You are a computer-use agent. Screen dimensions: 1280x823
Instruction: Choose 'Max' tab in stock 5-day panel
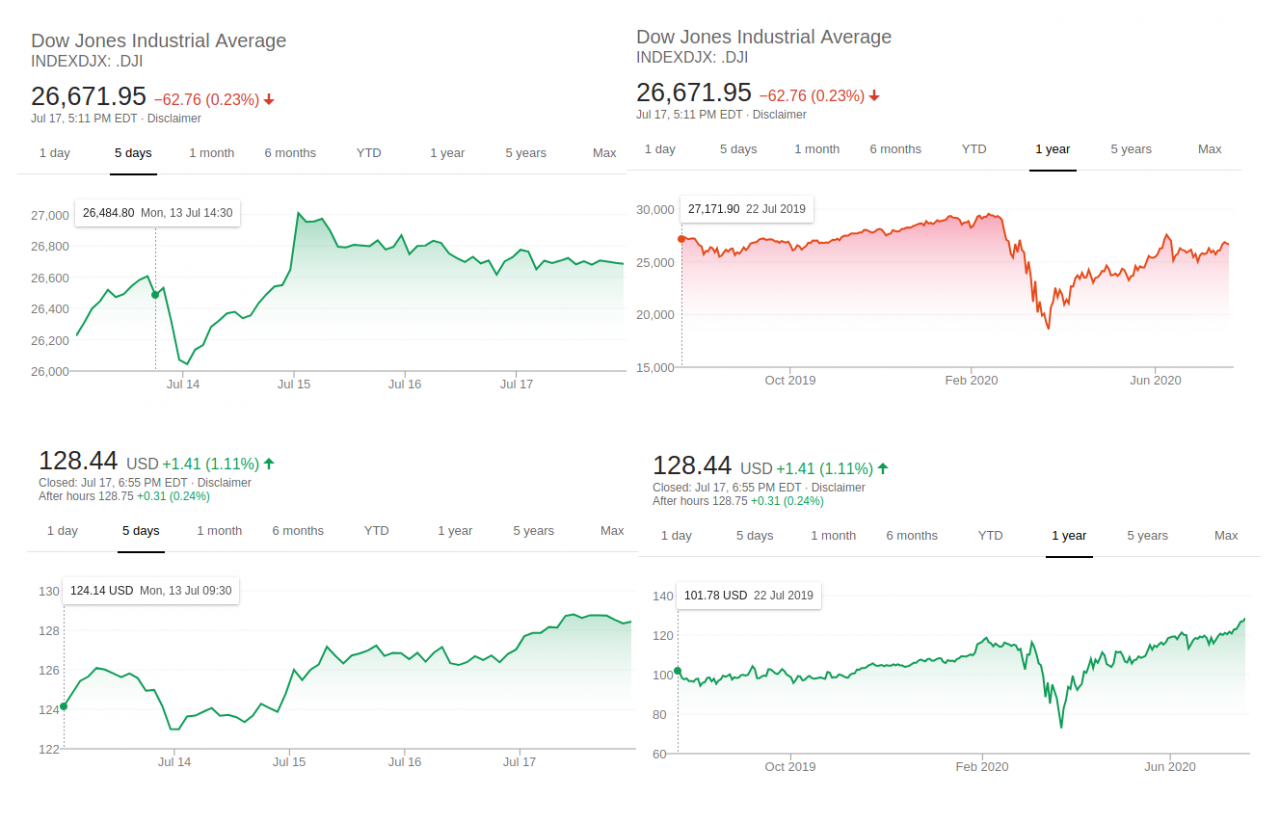tap(612, 531)
